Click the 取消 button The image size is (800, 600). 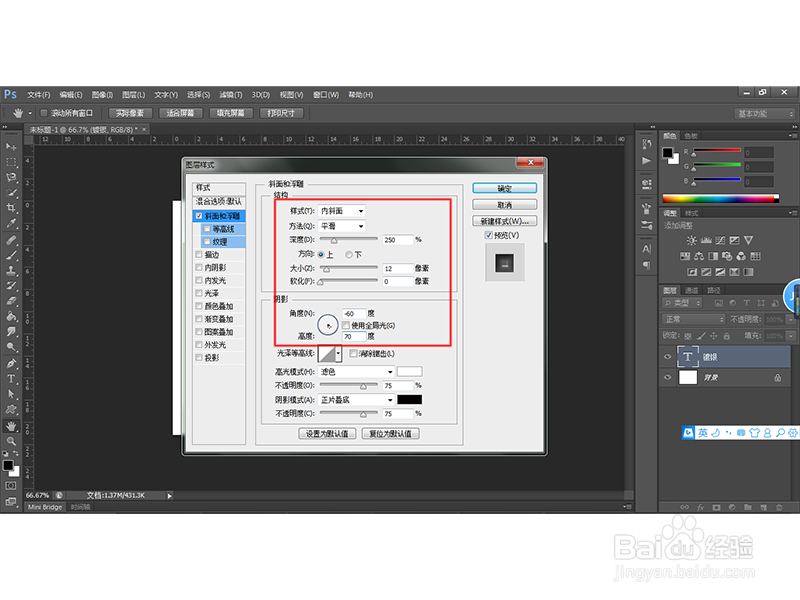[x=505, y=205]
